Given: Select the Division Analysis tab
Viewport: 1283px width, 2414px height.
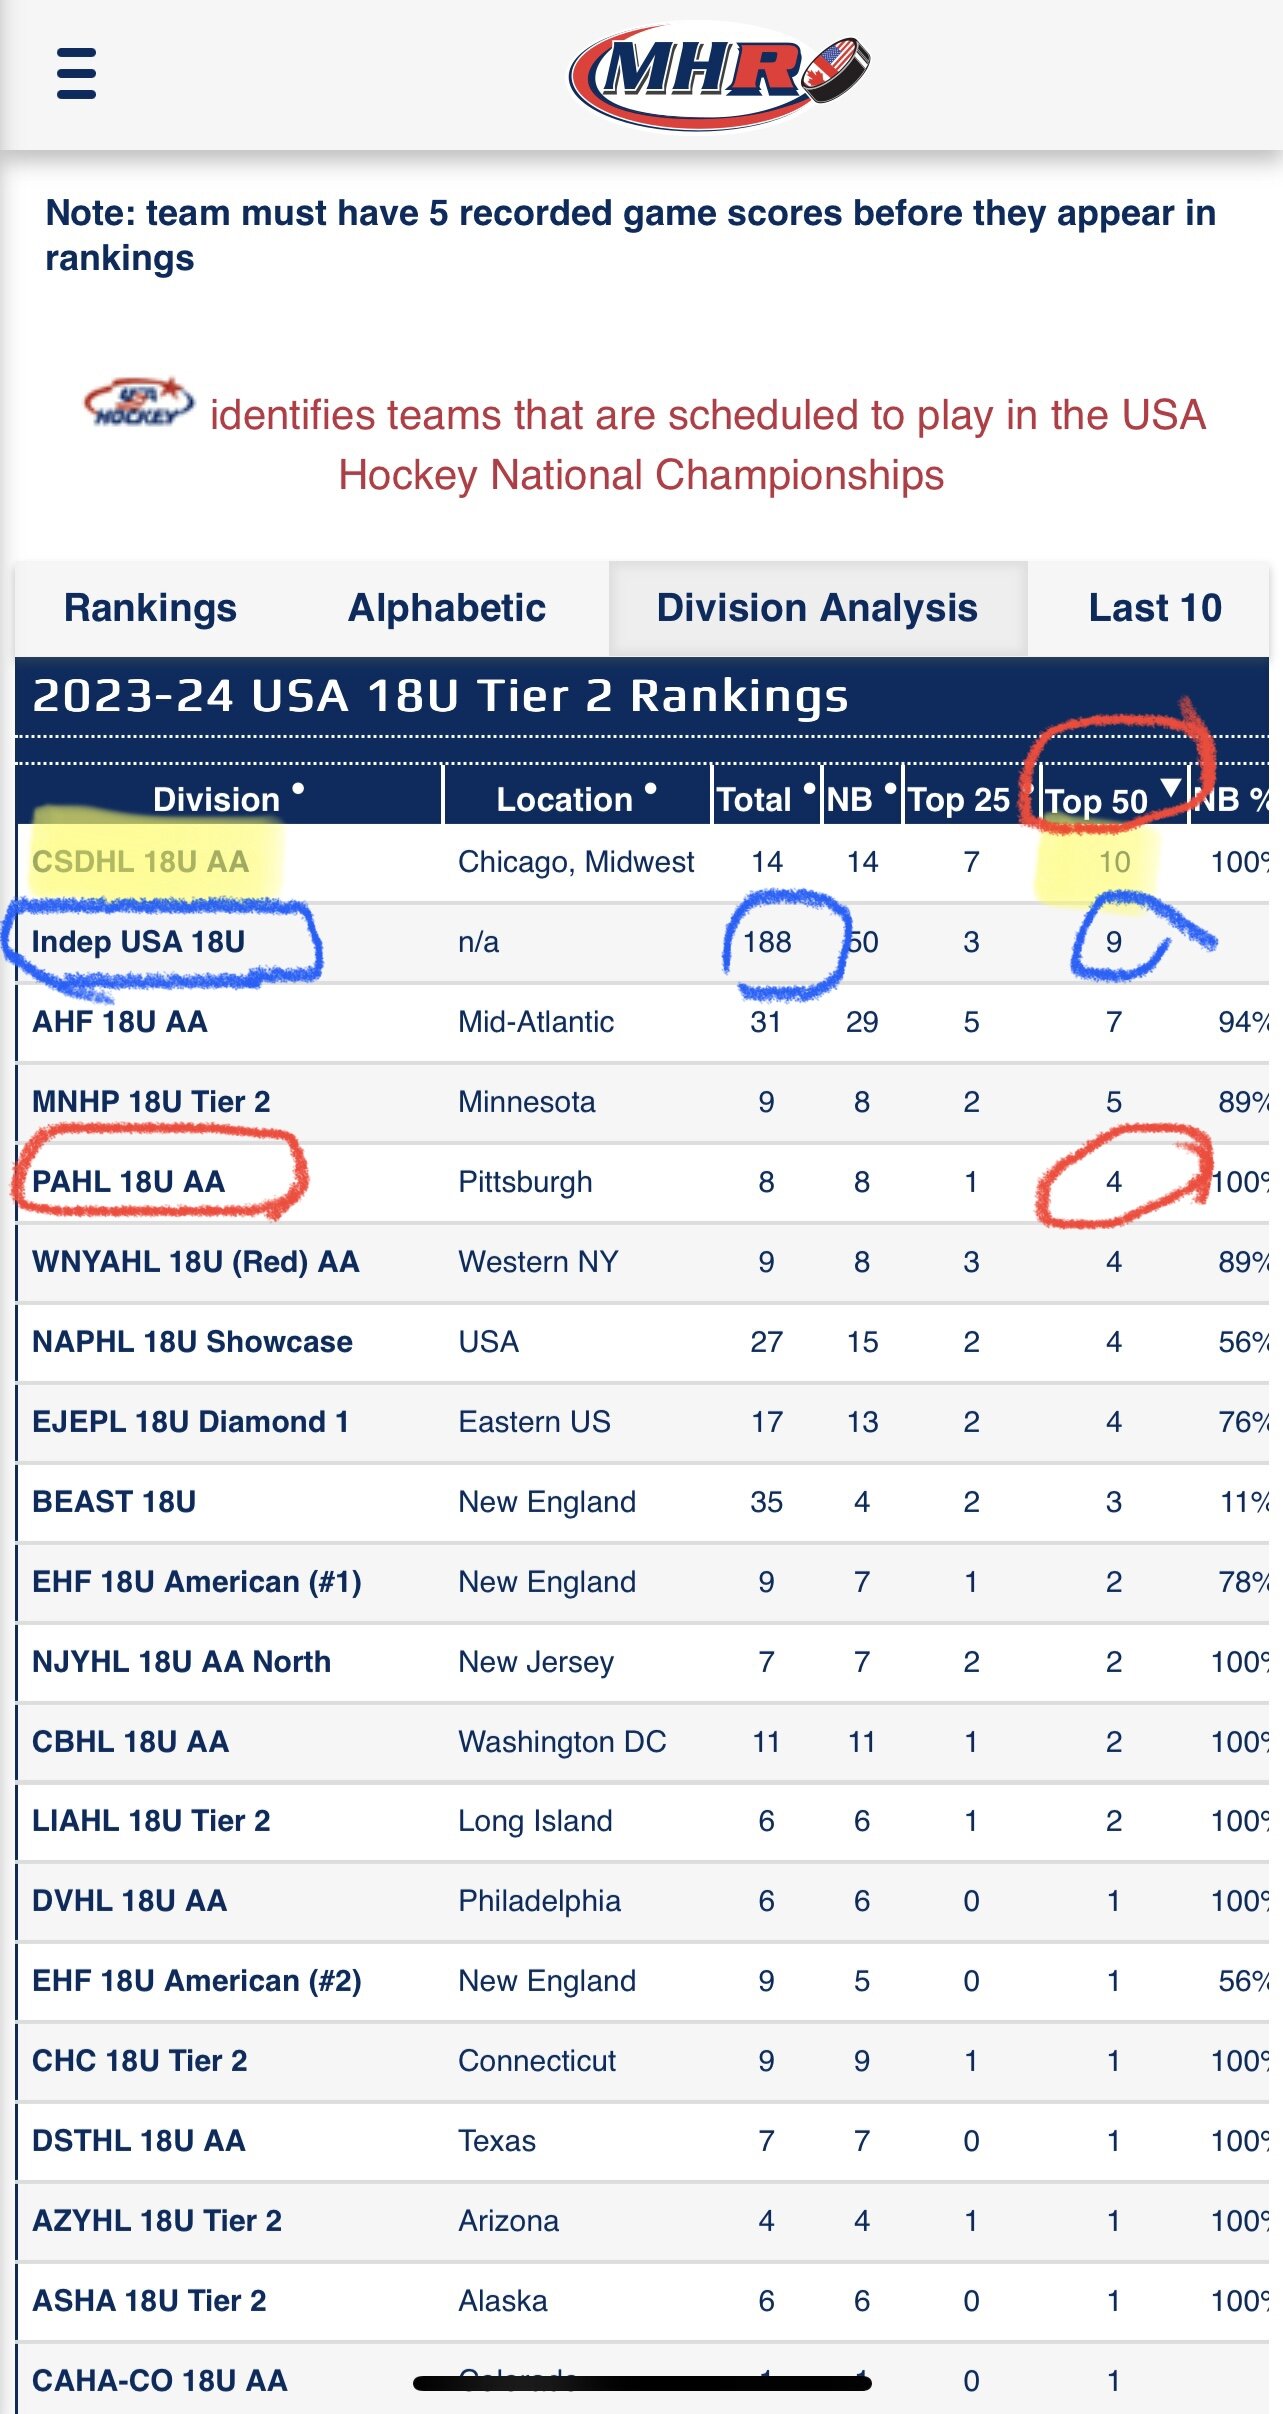Looking at the screenshot, I should [817, 607].
